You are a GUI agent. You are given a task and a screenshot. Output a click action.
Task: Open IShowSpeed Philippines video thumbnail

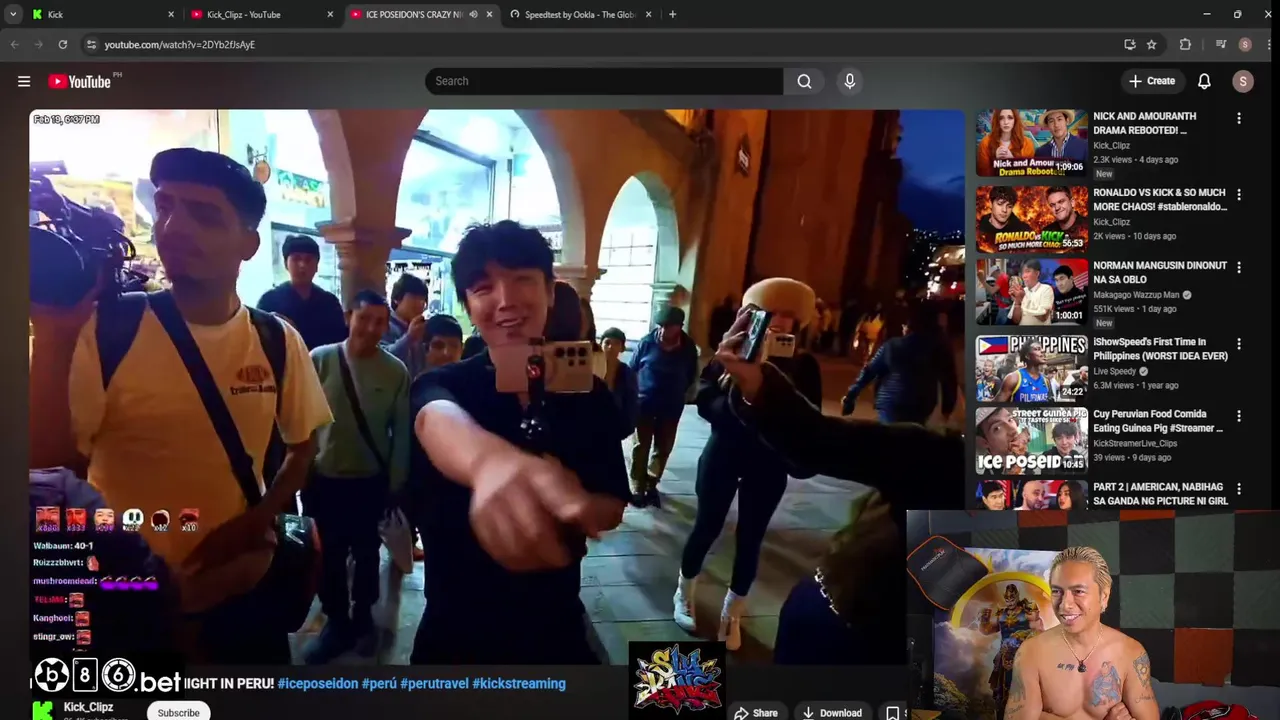coord(1031,368)
